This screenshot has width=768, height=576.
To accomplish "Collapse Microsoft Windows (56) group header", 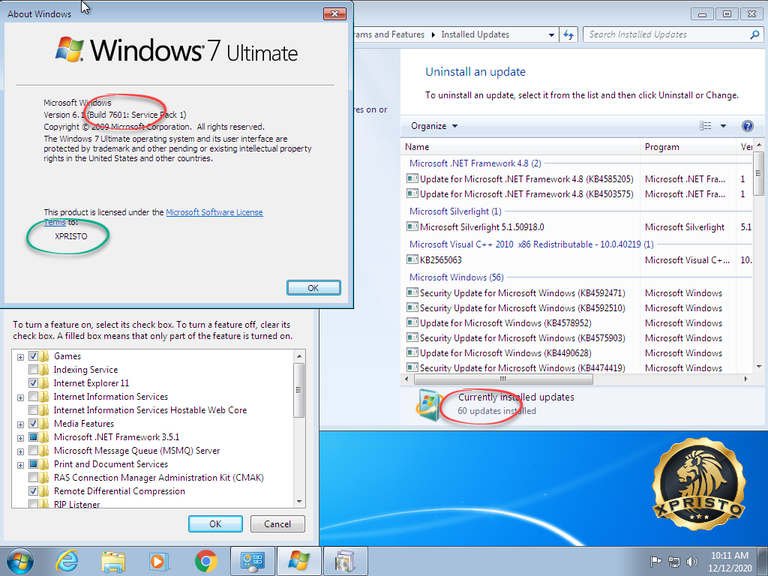I will tap(456, 277).
